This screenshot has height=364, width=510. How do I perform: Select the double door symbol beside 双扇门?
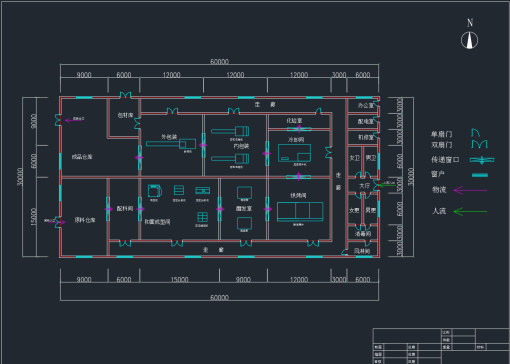(x=479, y=144)
